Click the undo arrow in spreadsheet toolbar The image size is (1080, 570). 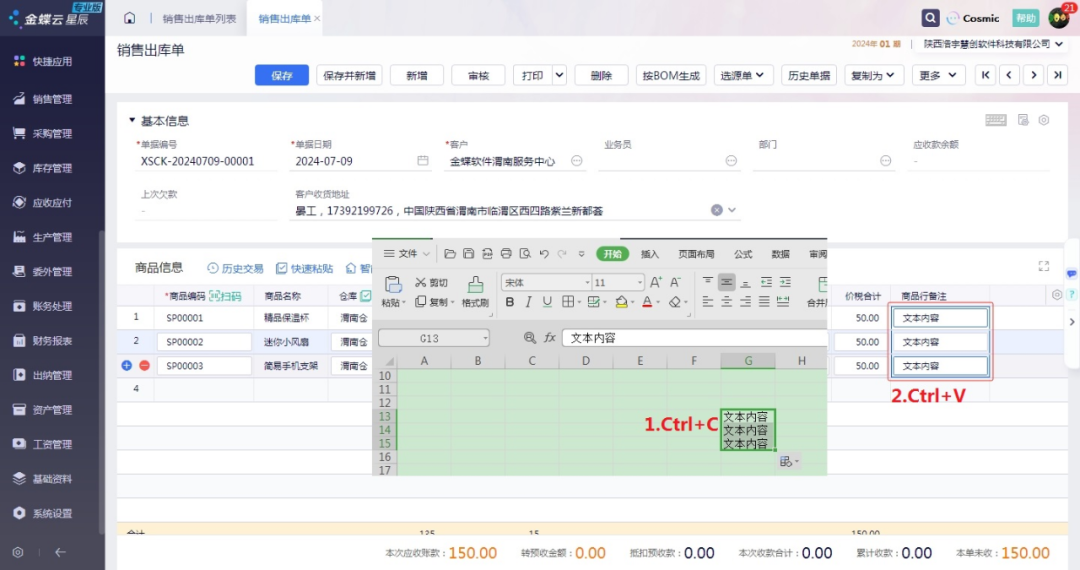point(544,254)
